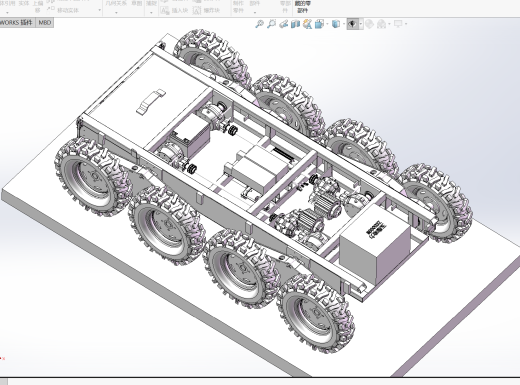The image size is (520, 385).
Task: Click the 爆炸块 (Explode Block) tool
Action: tap(207, 11)
